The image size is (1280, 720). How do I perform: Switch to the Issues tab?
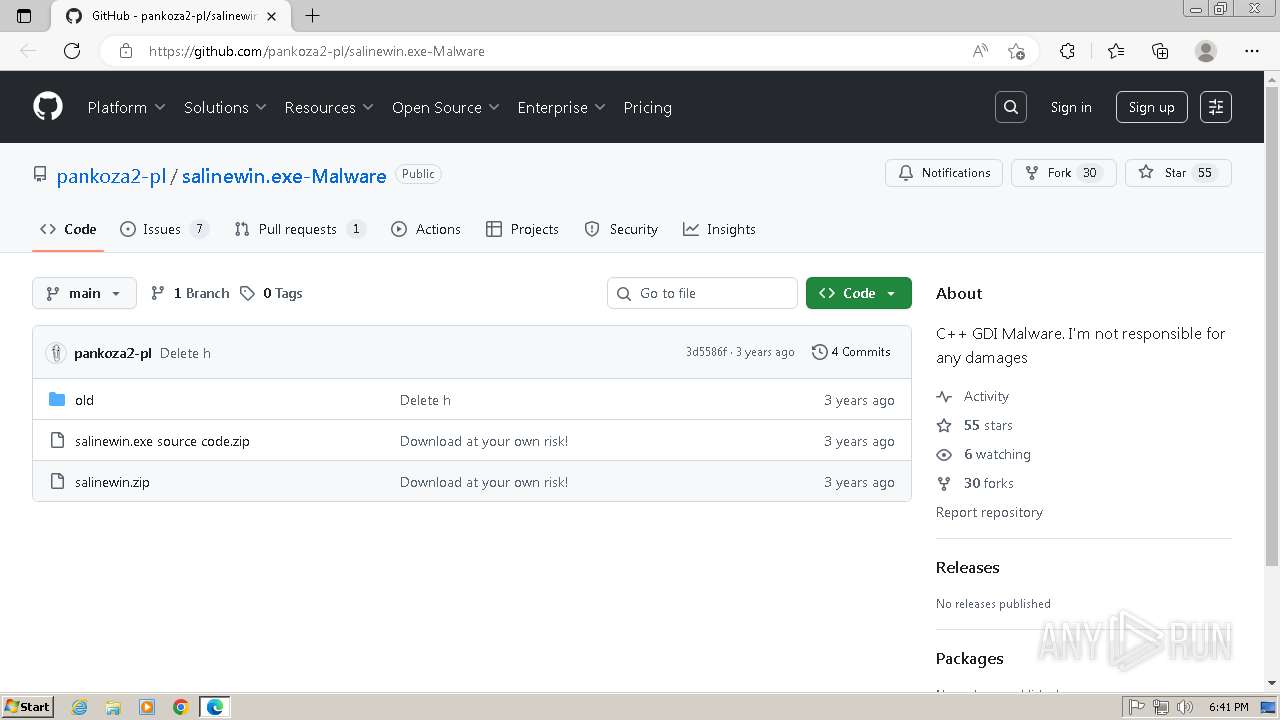(164, 229)
